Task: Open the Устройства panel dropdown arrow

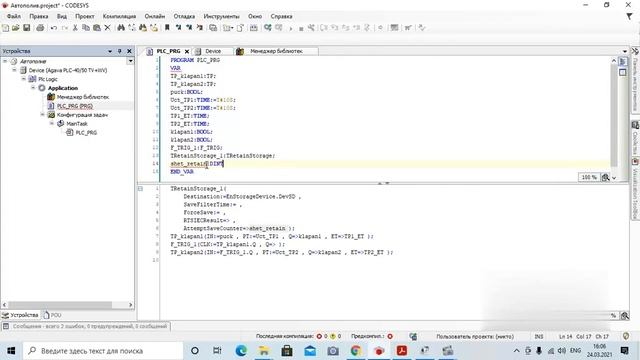Action: 110,51
